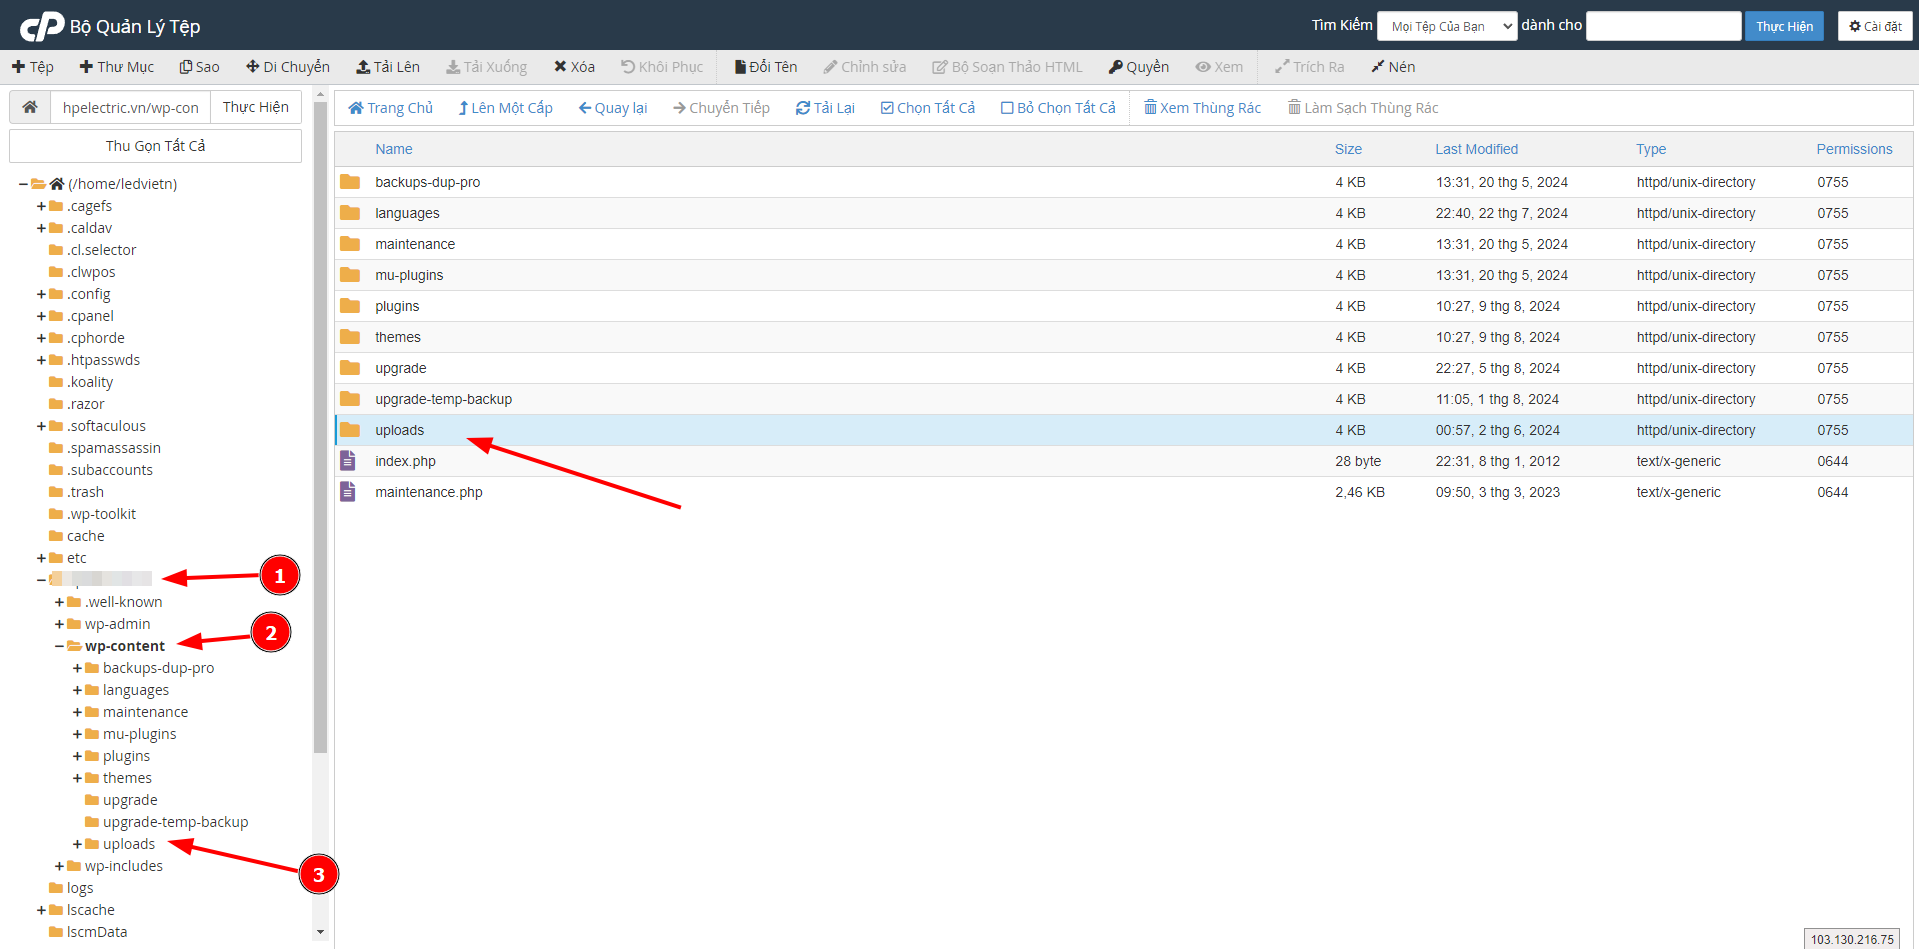Expand uploads folder in tree
The width and height of the screenshot is (1919, 949).
click(77, 844)
